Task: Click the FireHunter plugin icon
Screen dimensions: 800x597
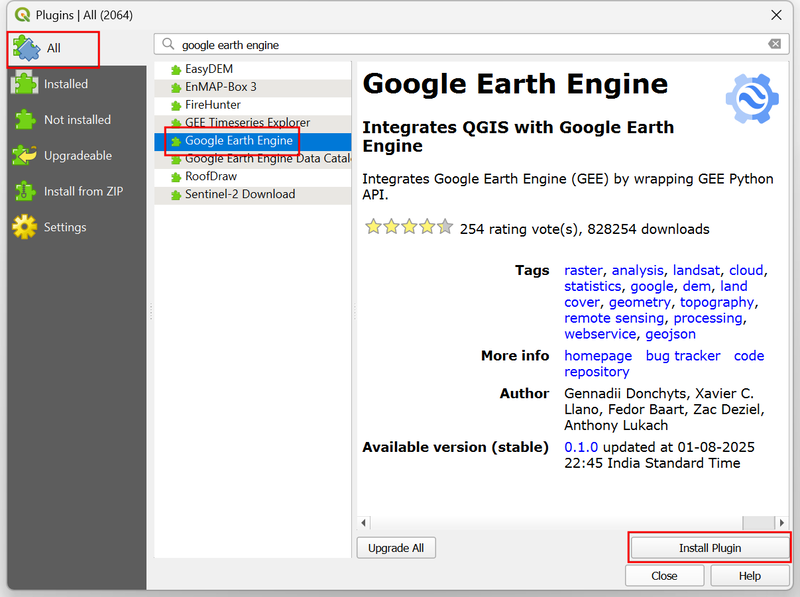Action: click(x=176, y=105)
